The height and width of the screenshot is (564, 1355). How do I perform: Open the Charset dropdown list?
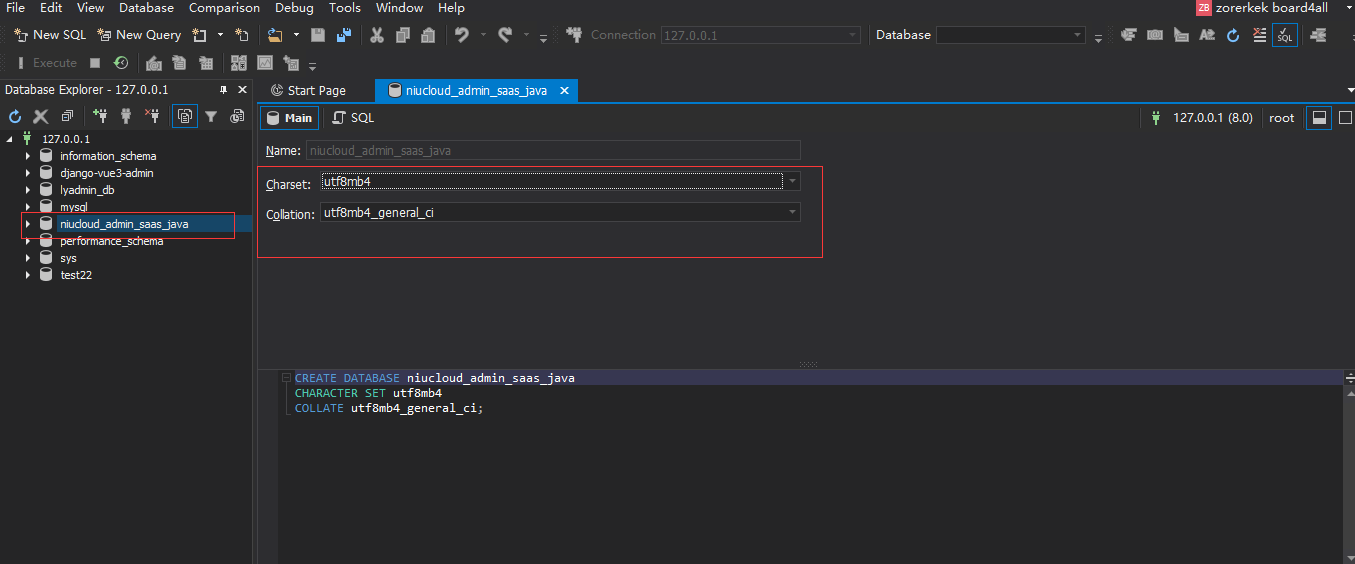[792, 182]
